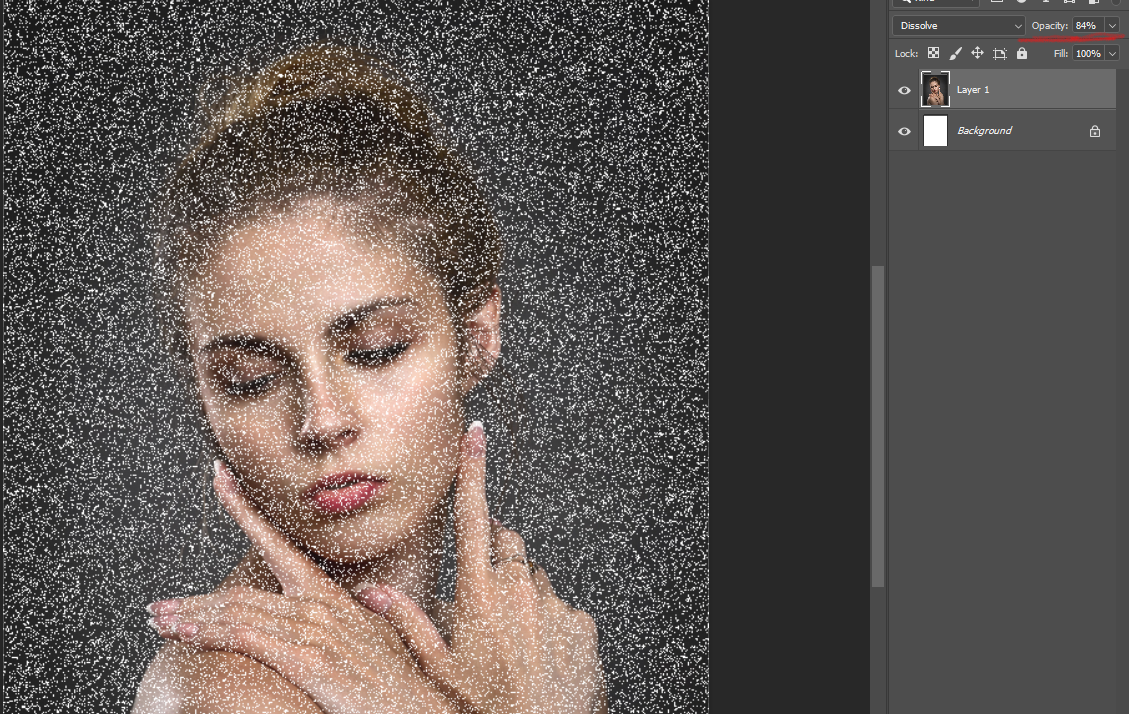Hide the Background layer via its eye icon
The width and height of the screenshot is (1129, 714).
pyautogui.click(x=904, y=131)
